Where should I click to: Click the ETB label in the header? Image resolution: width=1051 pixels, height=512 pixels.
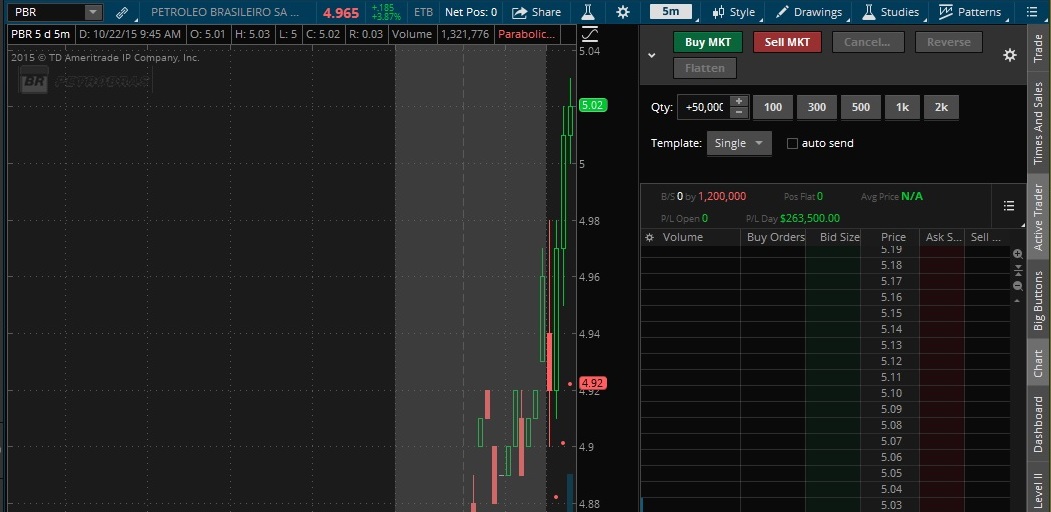(424, 12)
